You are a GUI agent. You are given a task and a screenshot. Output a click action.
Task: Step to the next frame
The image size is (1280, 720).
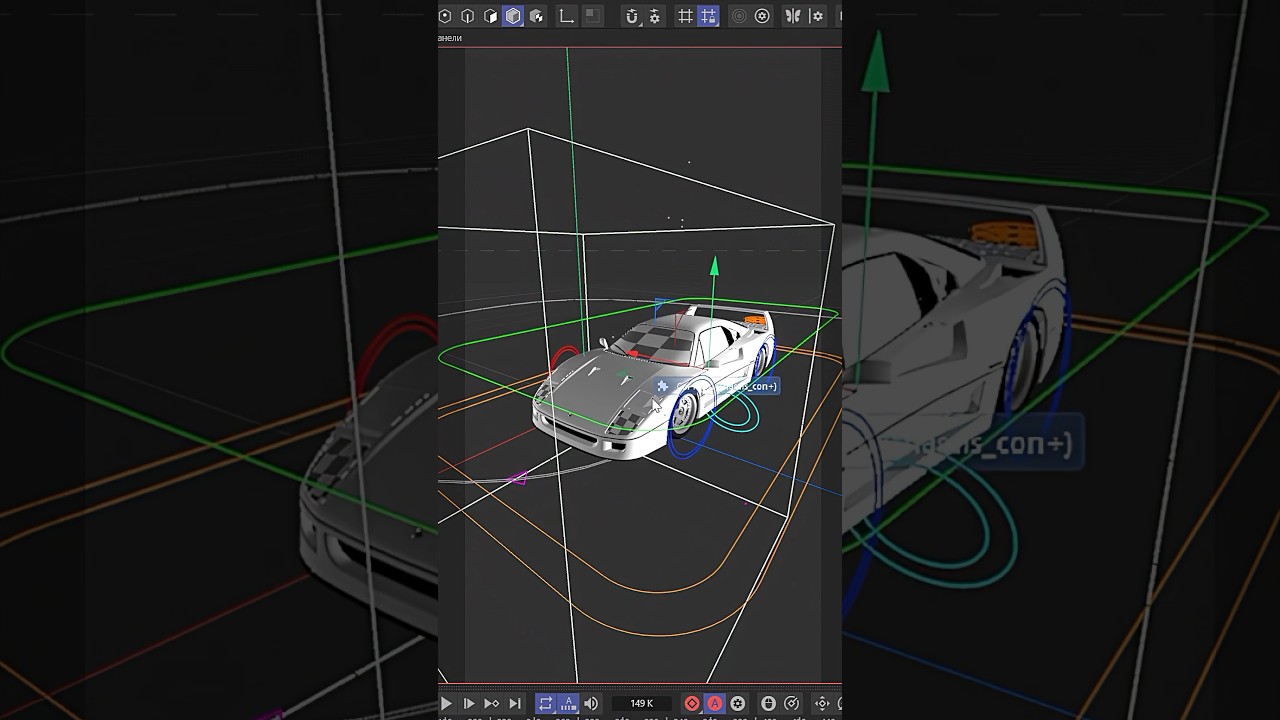(x=468, y=704)
